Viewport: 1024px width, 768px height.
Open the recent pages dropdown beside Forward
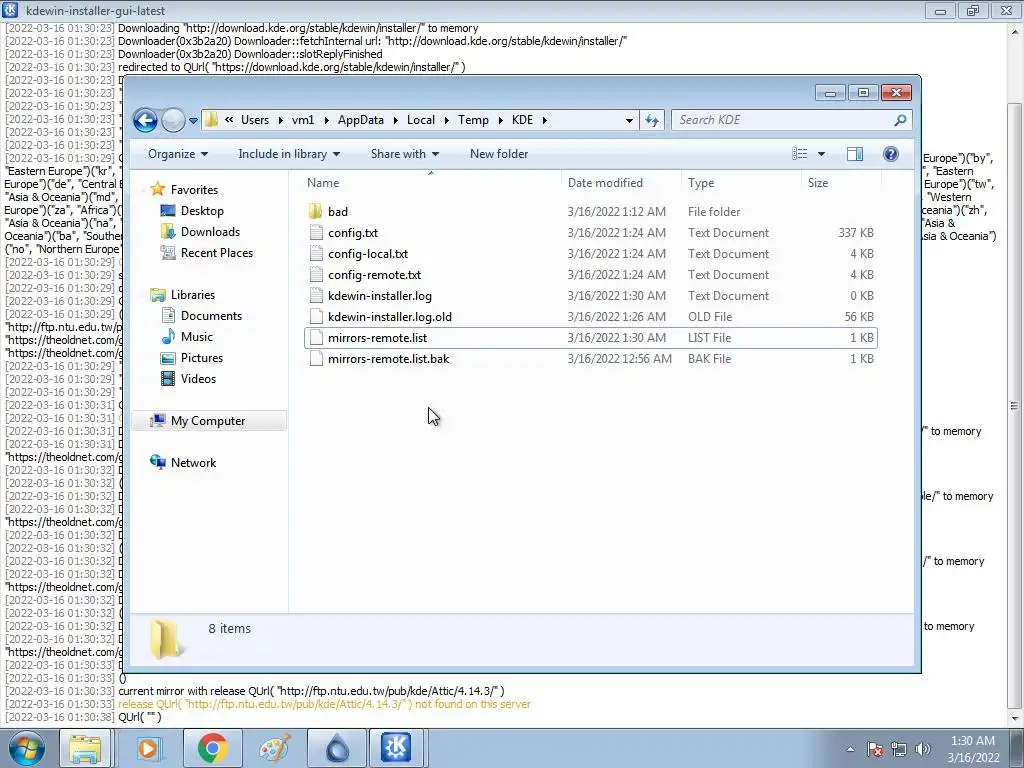(193, 121)
